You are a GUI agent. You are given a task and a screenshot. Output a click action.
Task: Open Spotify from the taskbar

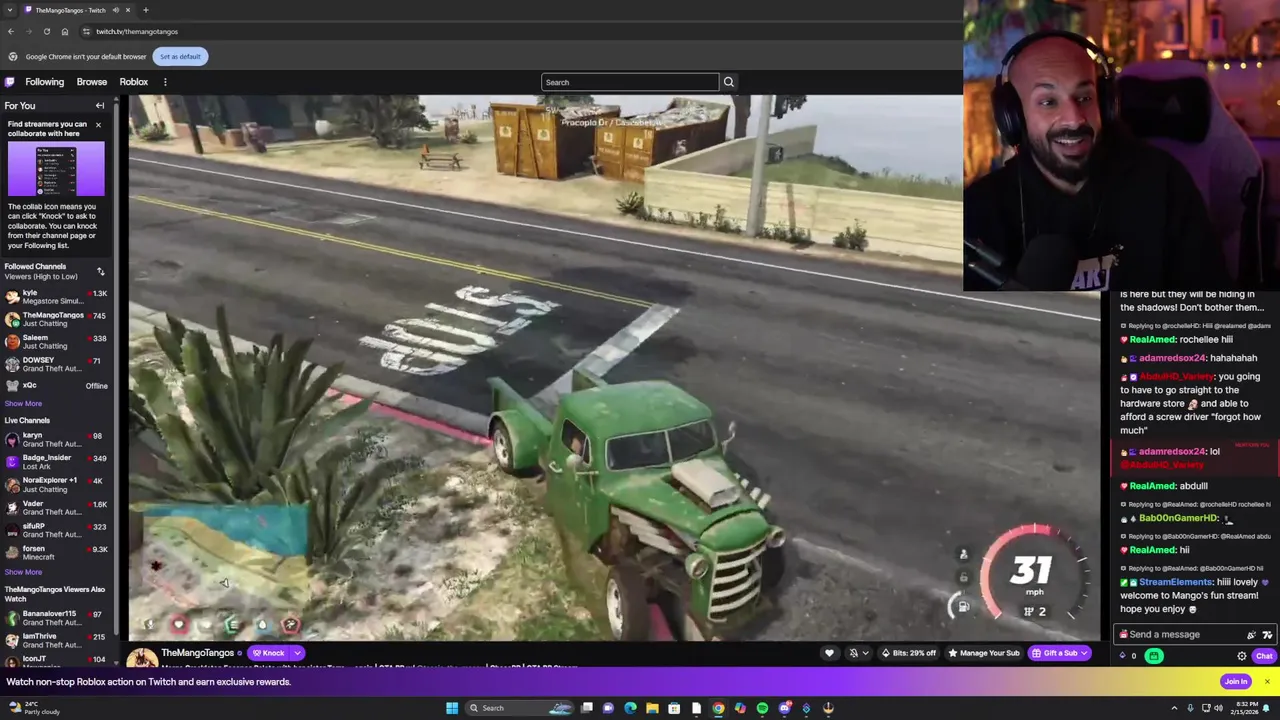tap(762, 708)
